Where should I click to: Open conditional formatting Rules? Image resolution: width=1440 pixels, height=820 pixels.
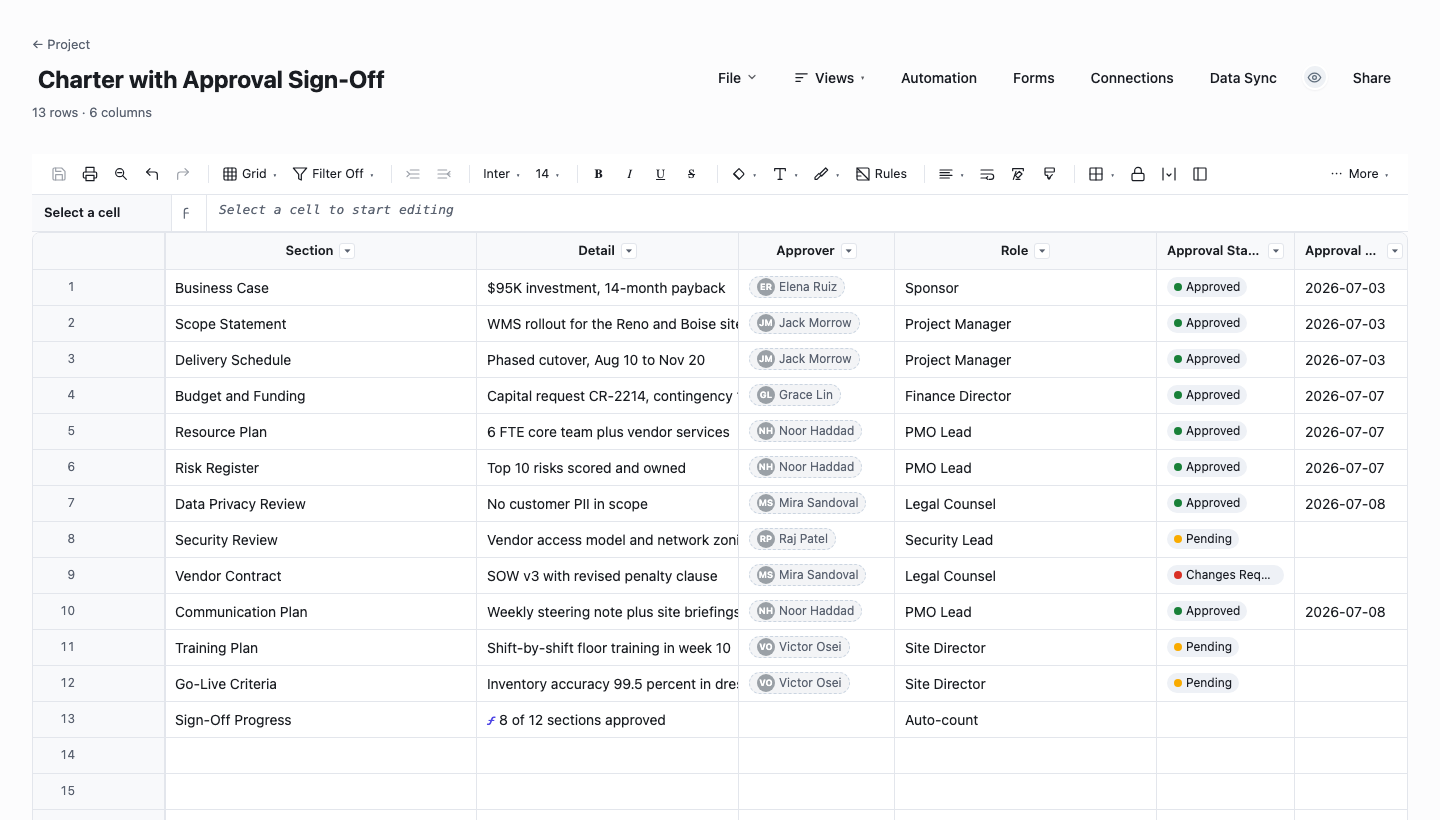(x=881, y=174)
